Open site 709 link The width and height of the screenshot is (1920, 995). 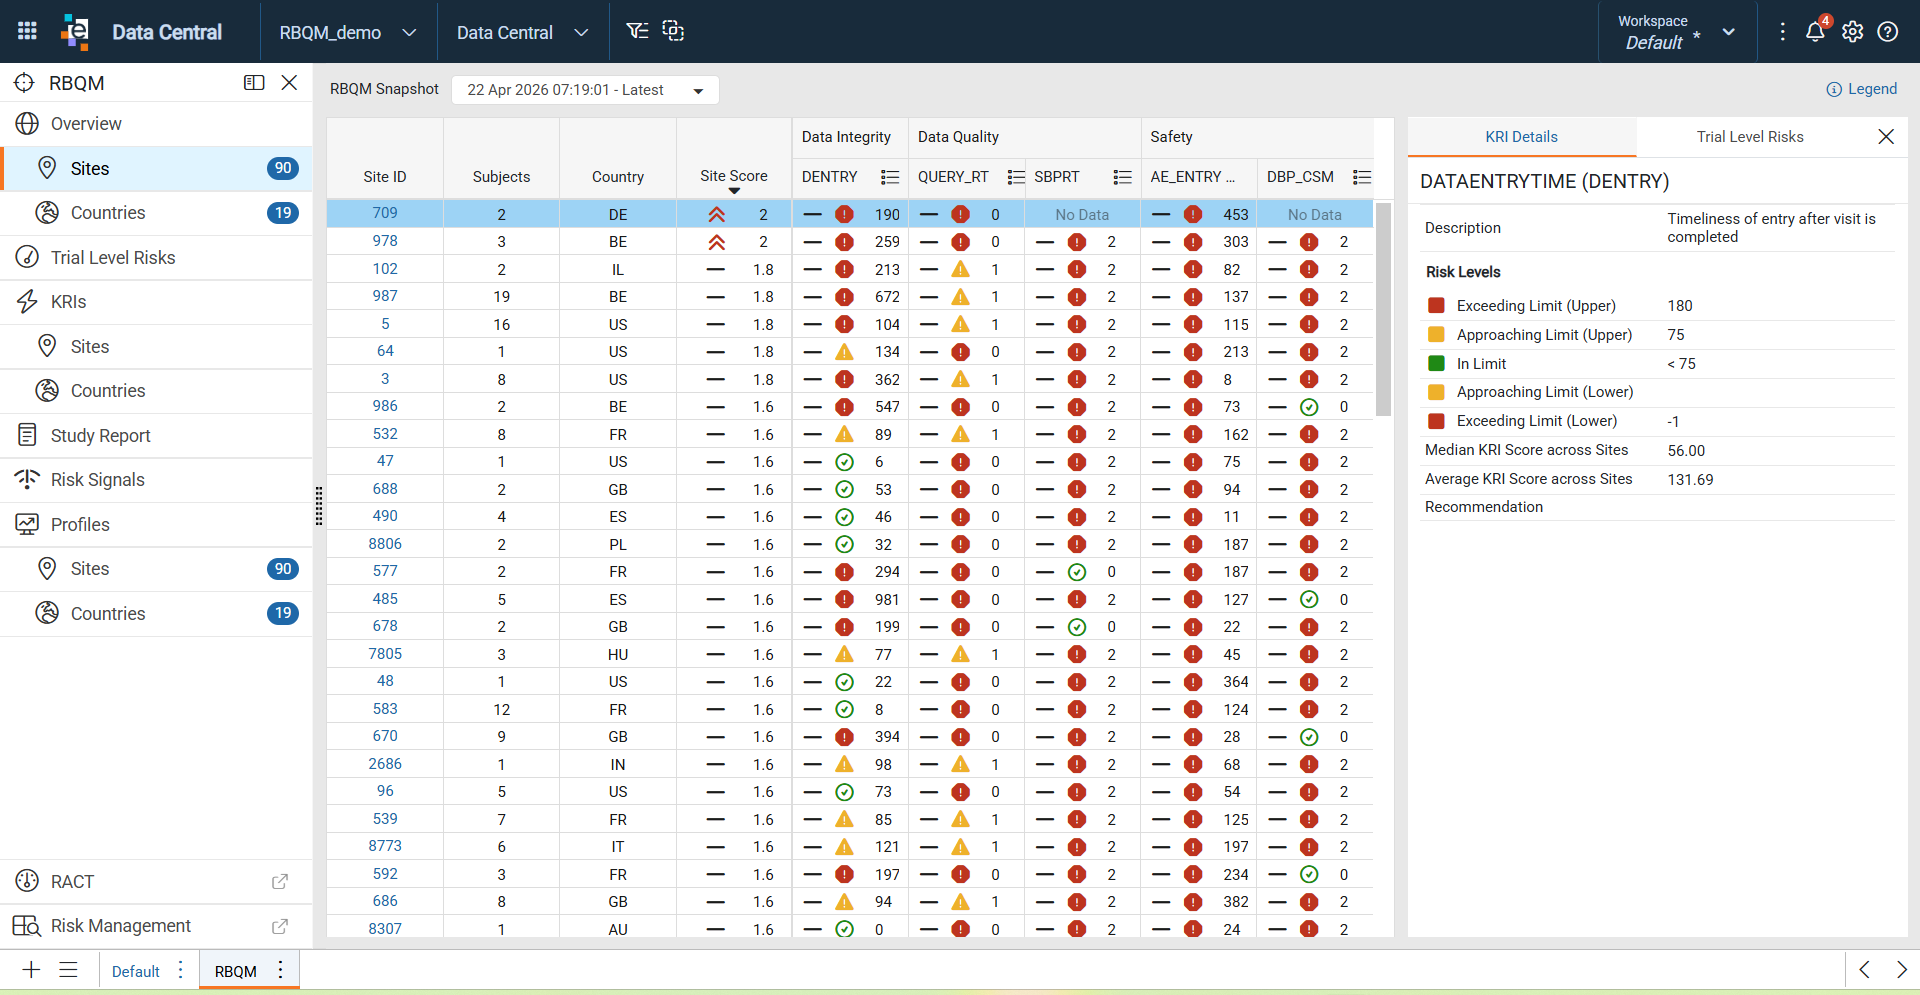(x=385, y=213)
